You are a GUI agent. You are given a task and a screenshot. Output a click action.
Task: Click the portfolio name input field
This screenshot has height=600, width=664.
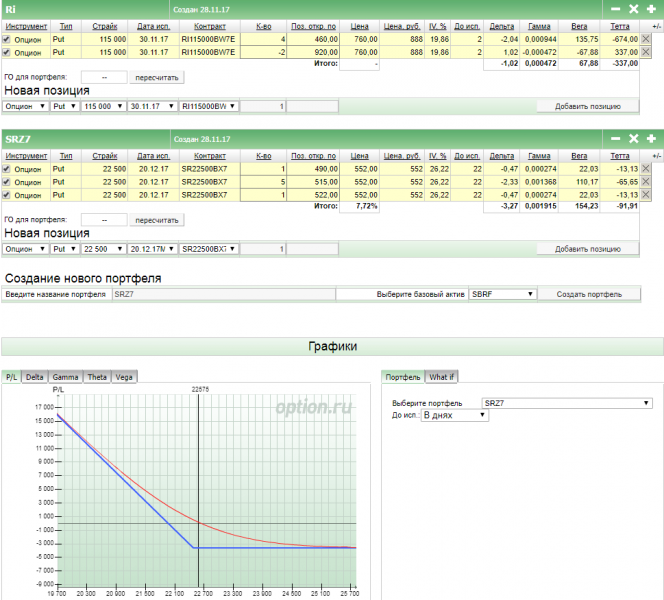pyautogui.click(x=222, y=295)
